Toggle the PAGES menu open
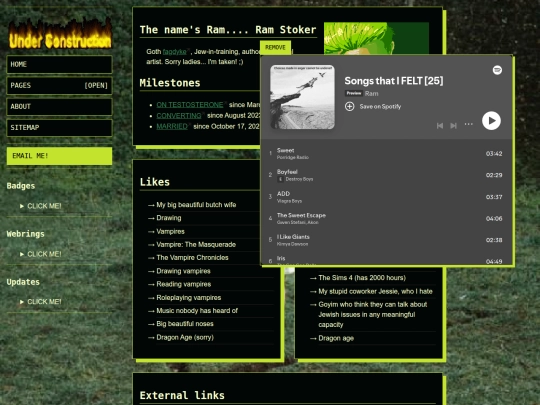 tap(59, 85)
